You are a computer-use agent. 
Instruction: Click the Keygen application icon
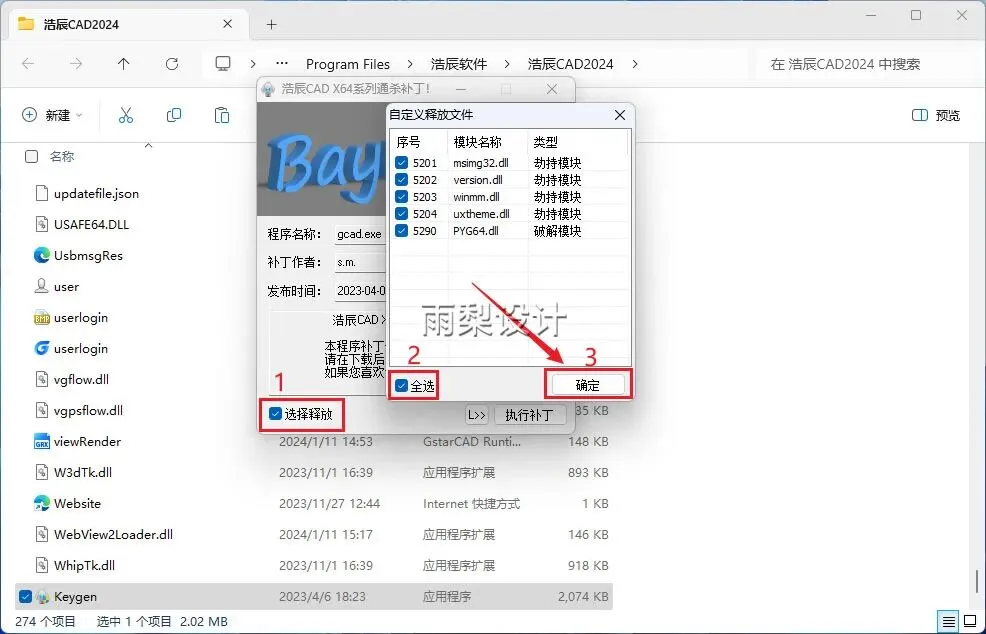42,596
